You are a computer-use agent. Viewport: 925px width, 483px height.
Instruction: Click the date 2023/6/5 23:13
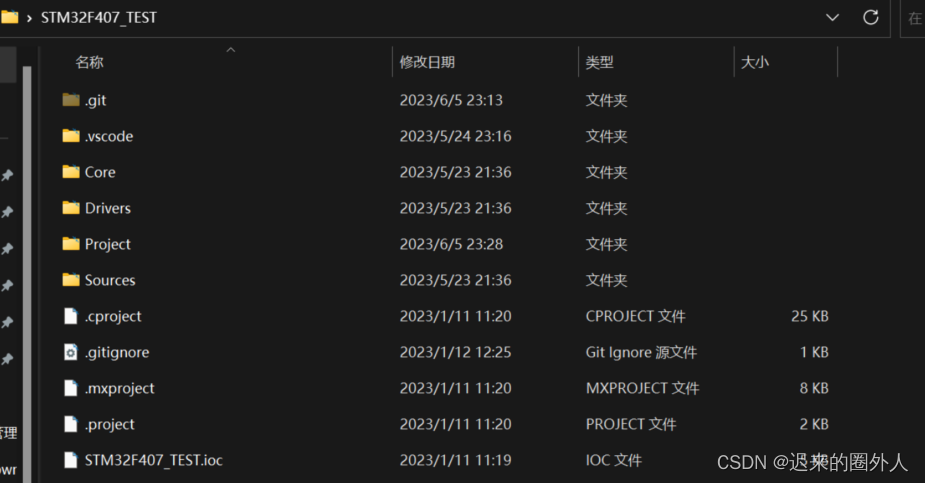tap(451, 100)
